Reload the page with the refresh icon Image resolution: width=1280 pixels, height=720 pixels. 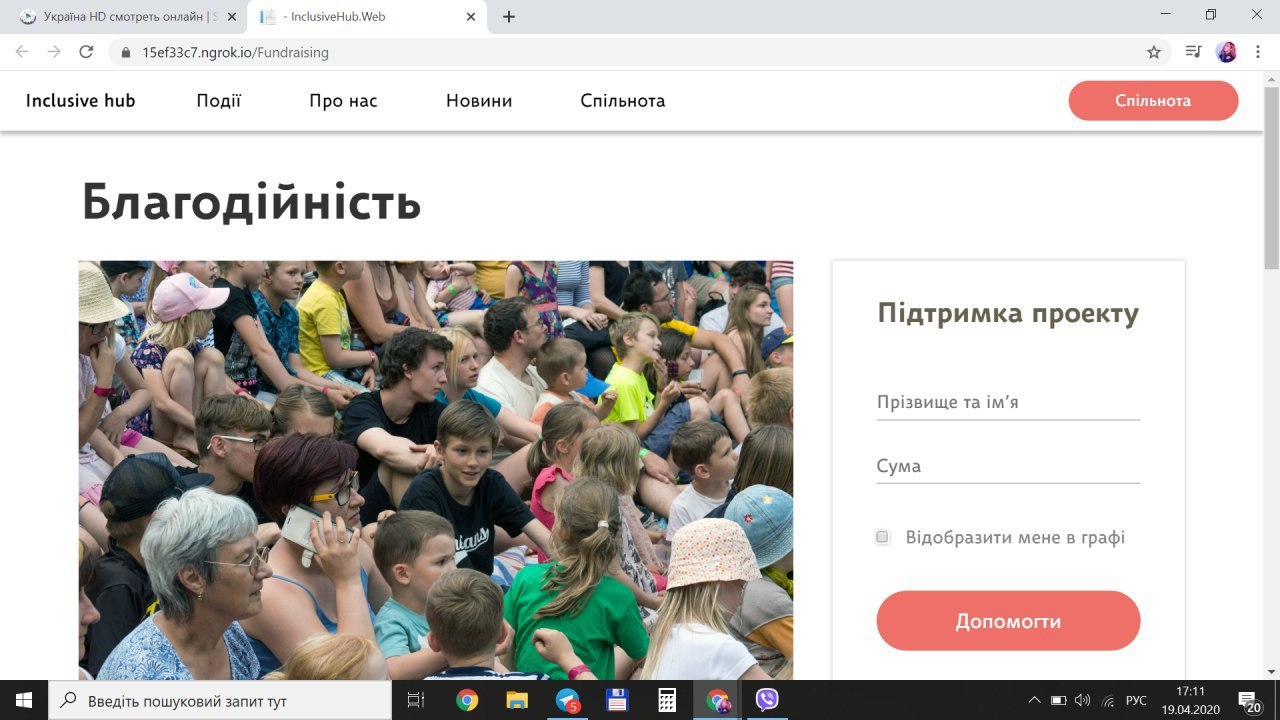click(86, 52)
